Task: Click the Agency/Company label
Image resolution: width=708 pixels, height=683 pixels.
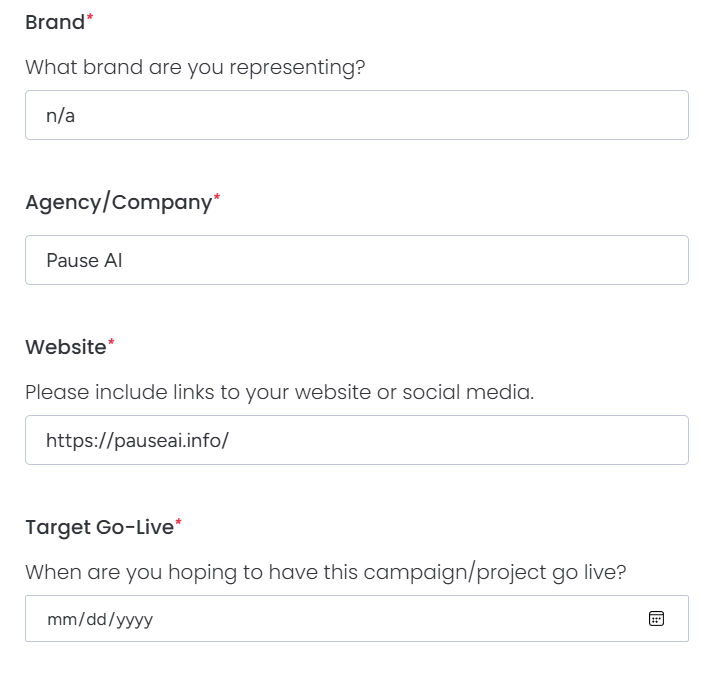Action: pyautogui.click(x=118, y=202)
